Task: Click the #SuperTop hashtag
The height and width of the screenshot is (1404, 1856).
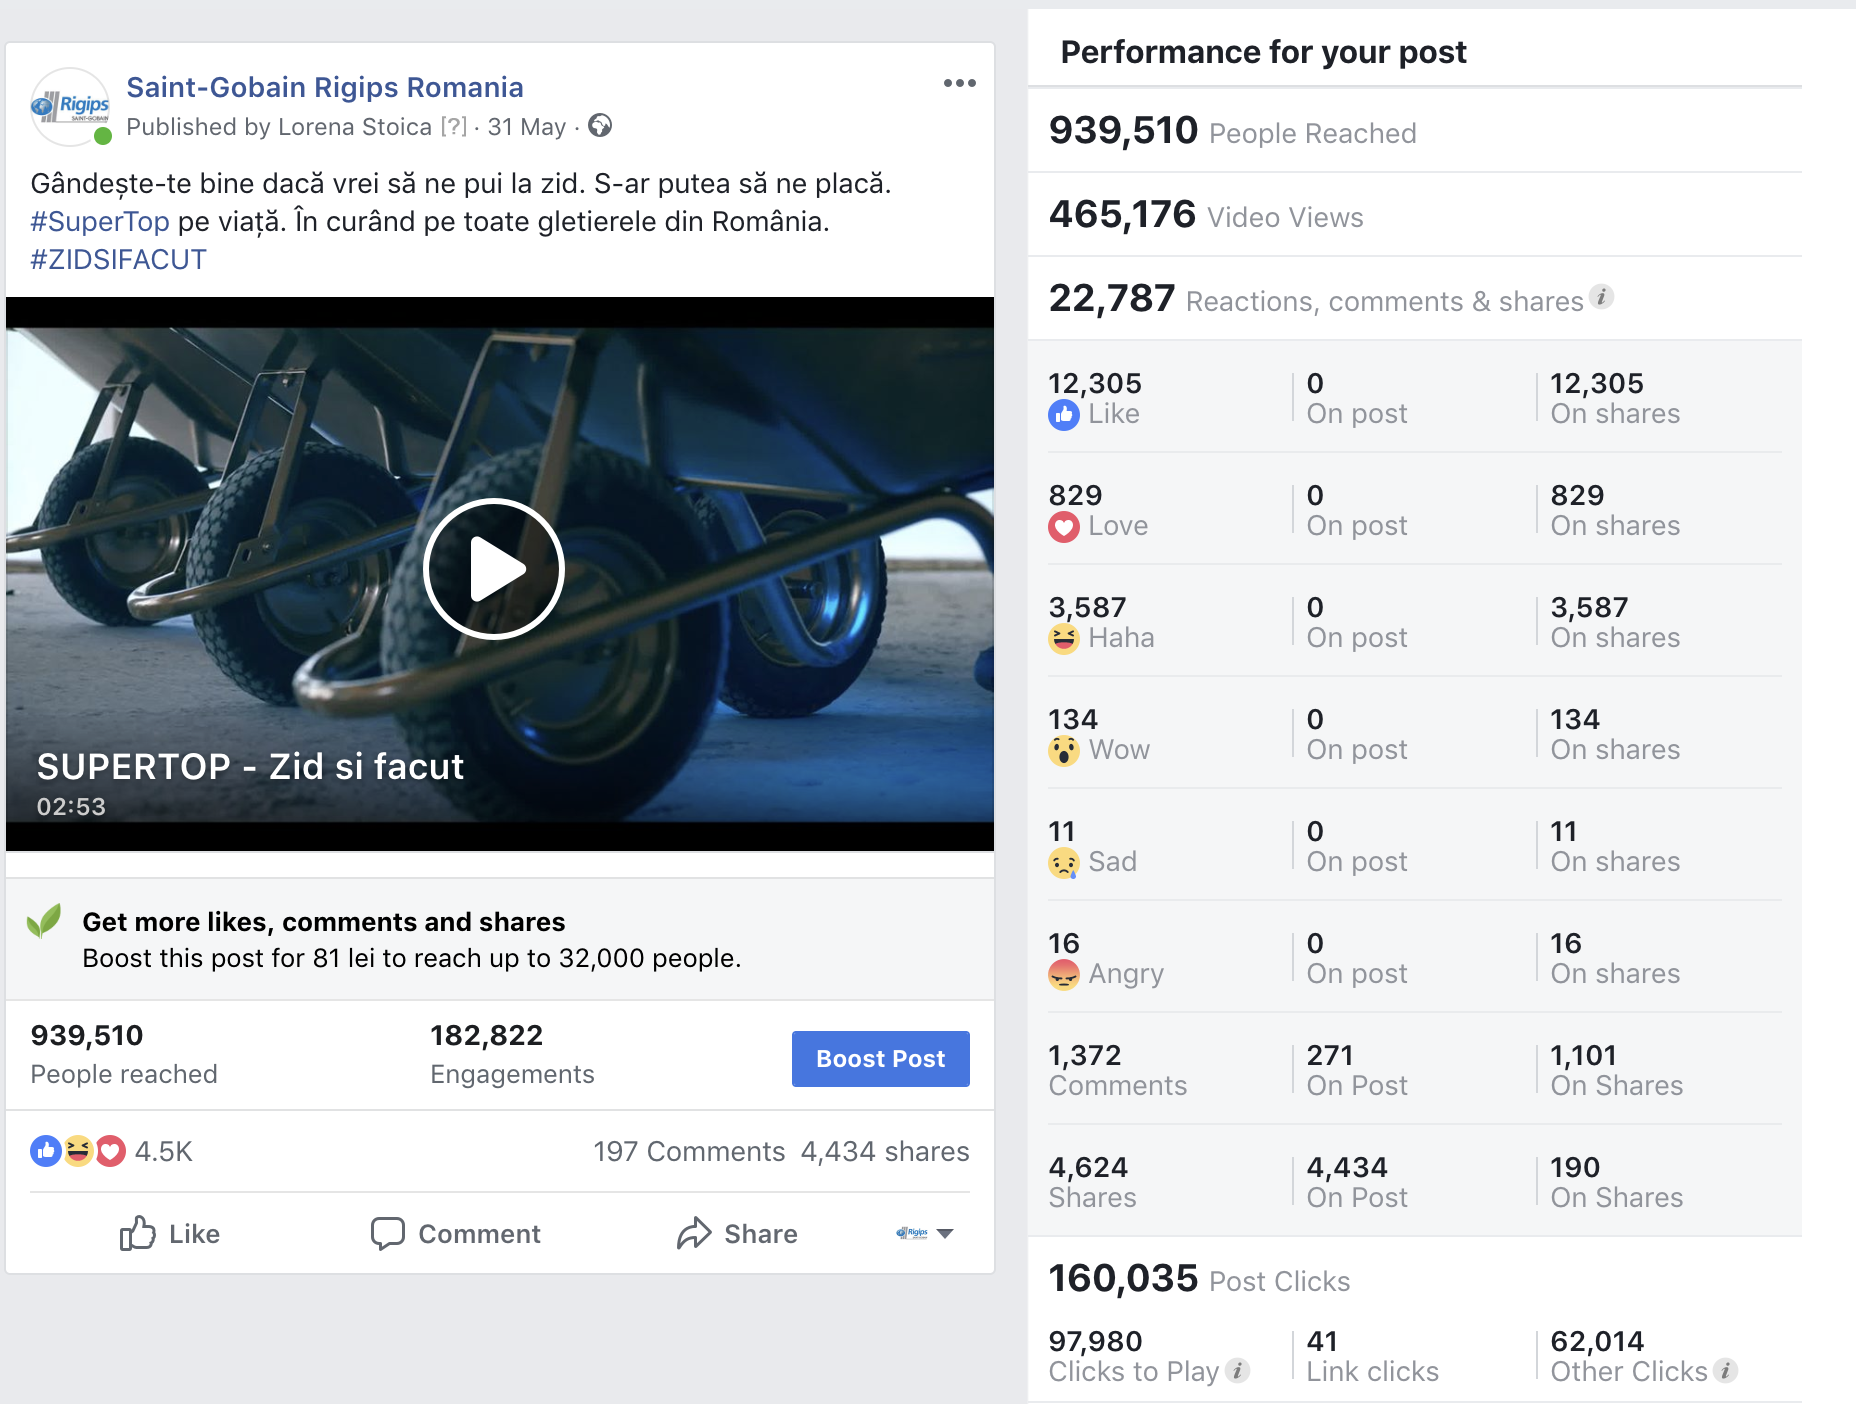Action: pos(100,221)
